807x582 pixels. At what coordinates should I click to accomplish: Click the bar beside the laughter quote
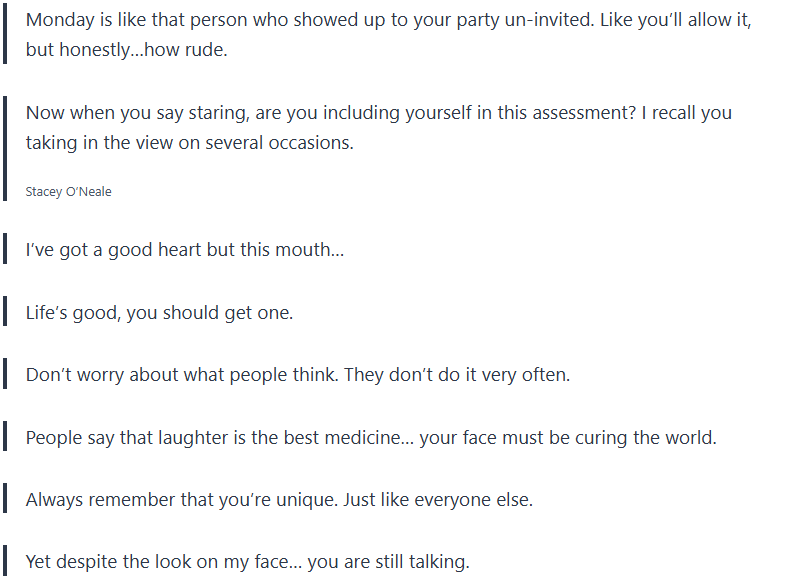[5, 438]
